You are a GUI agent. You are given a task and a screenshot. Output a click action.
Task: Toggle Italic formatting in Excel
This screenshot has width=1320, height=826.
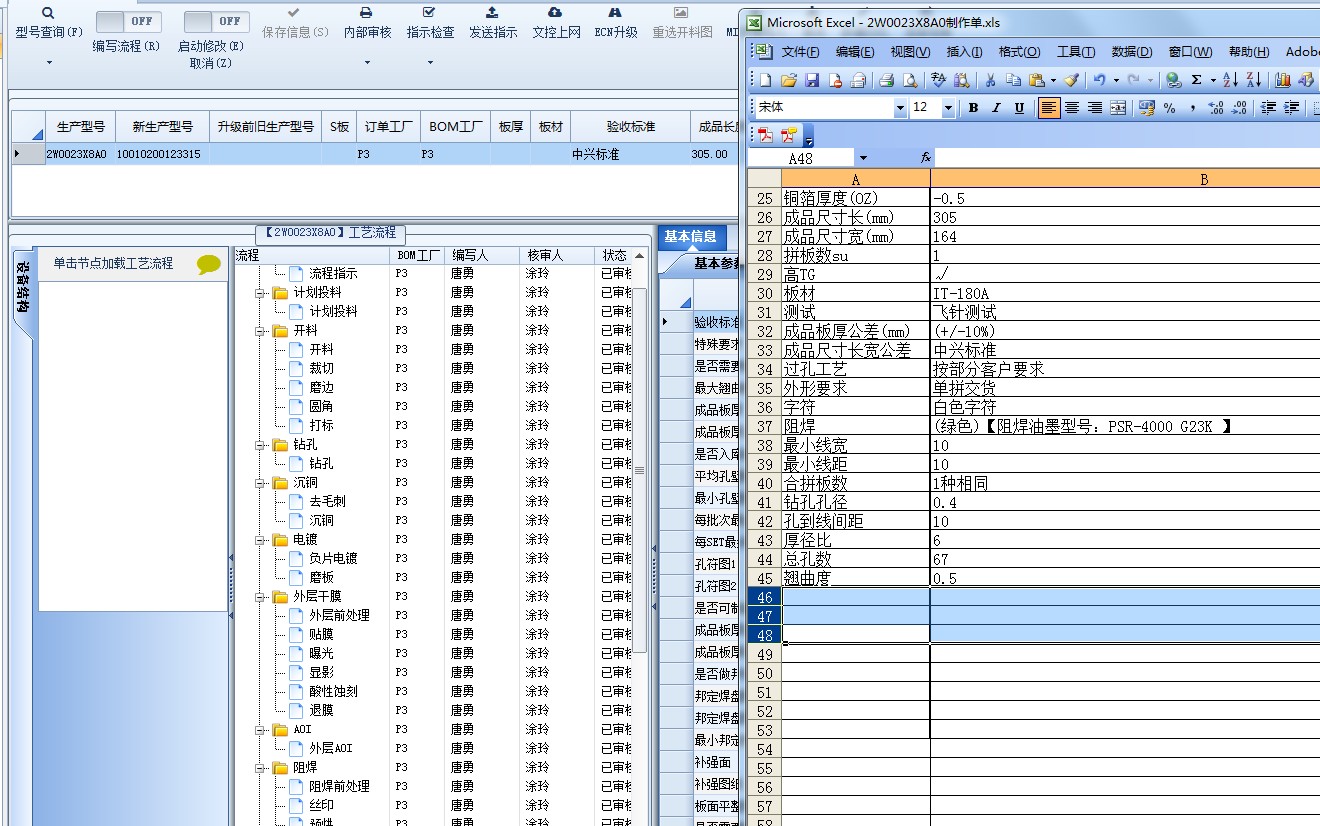point(996,108)
